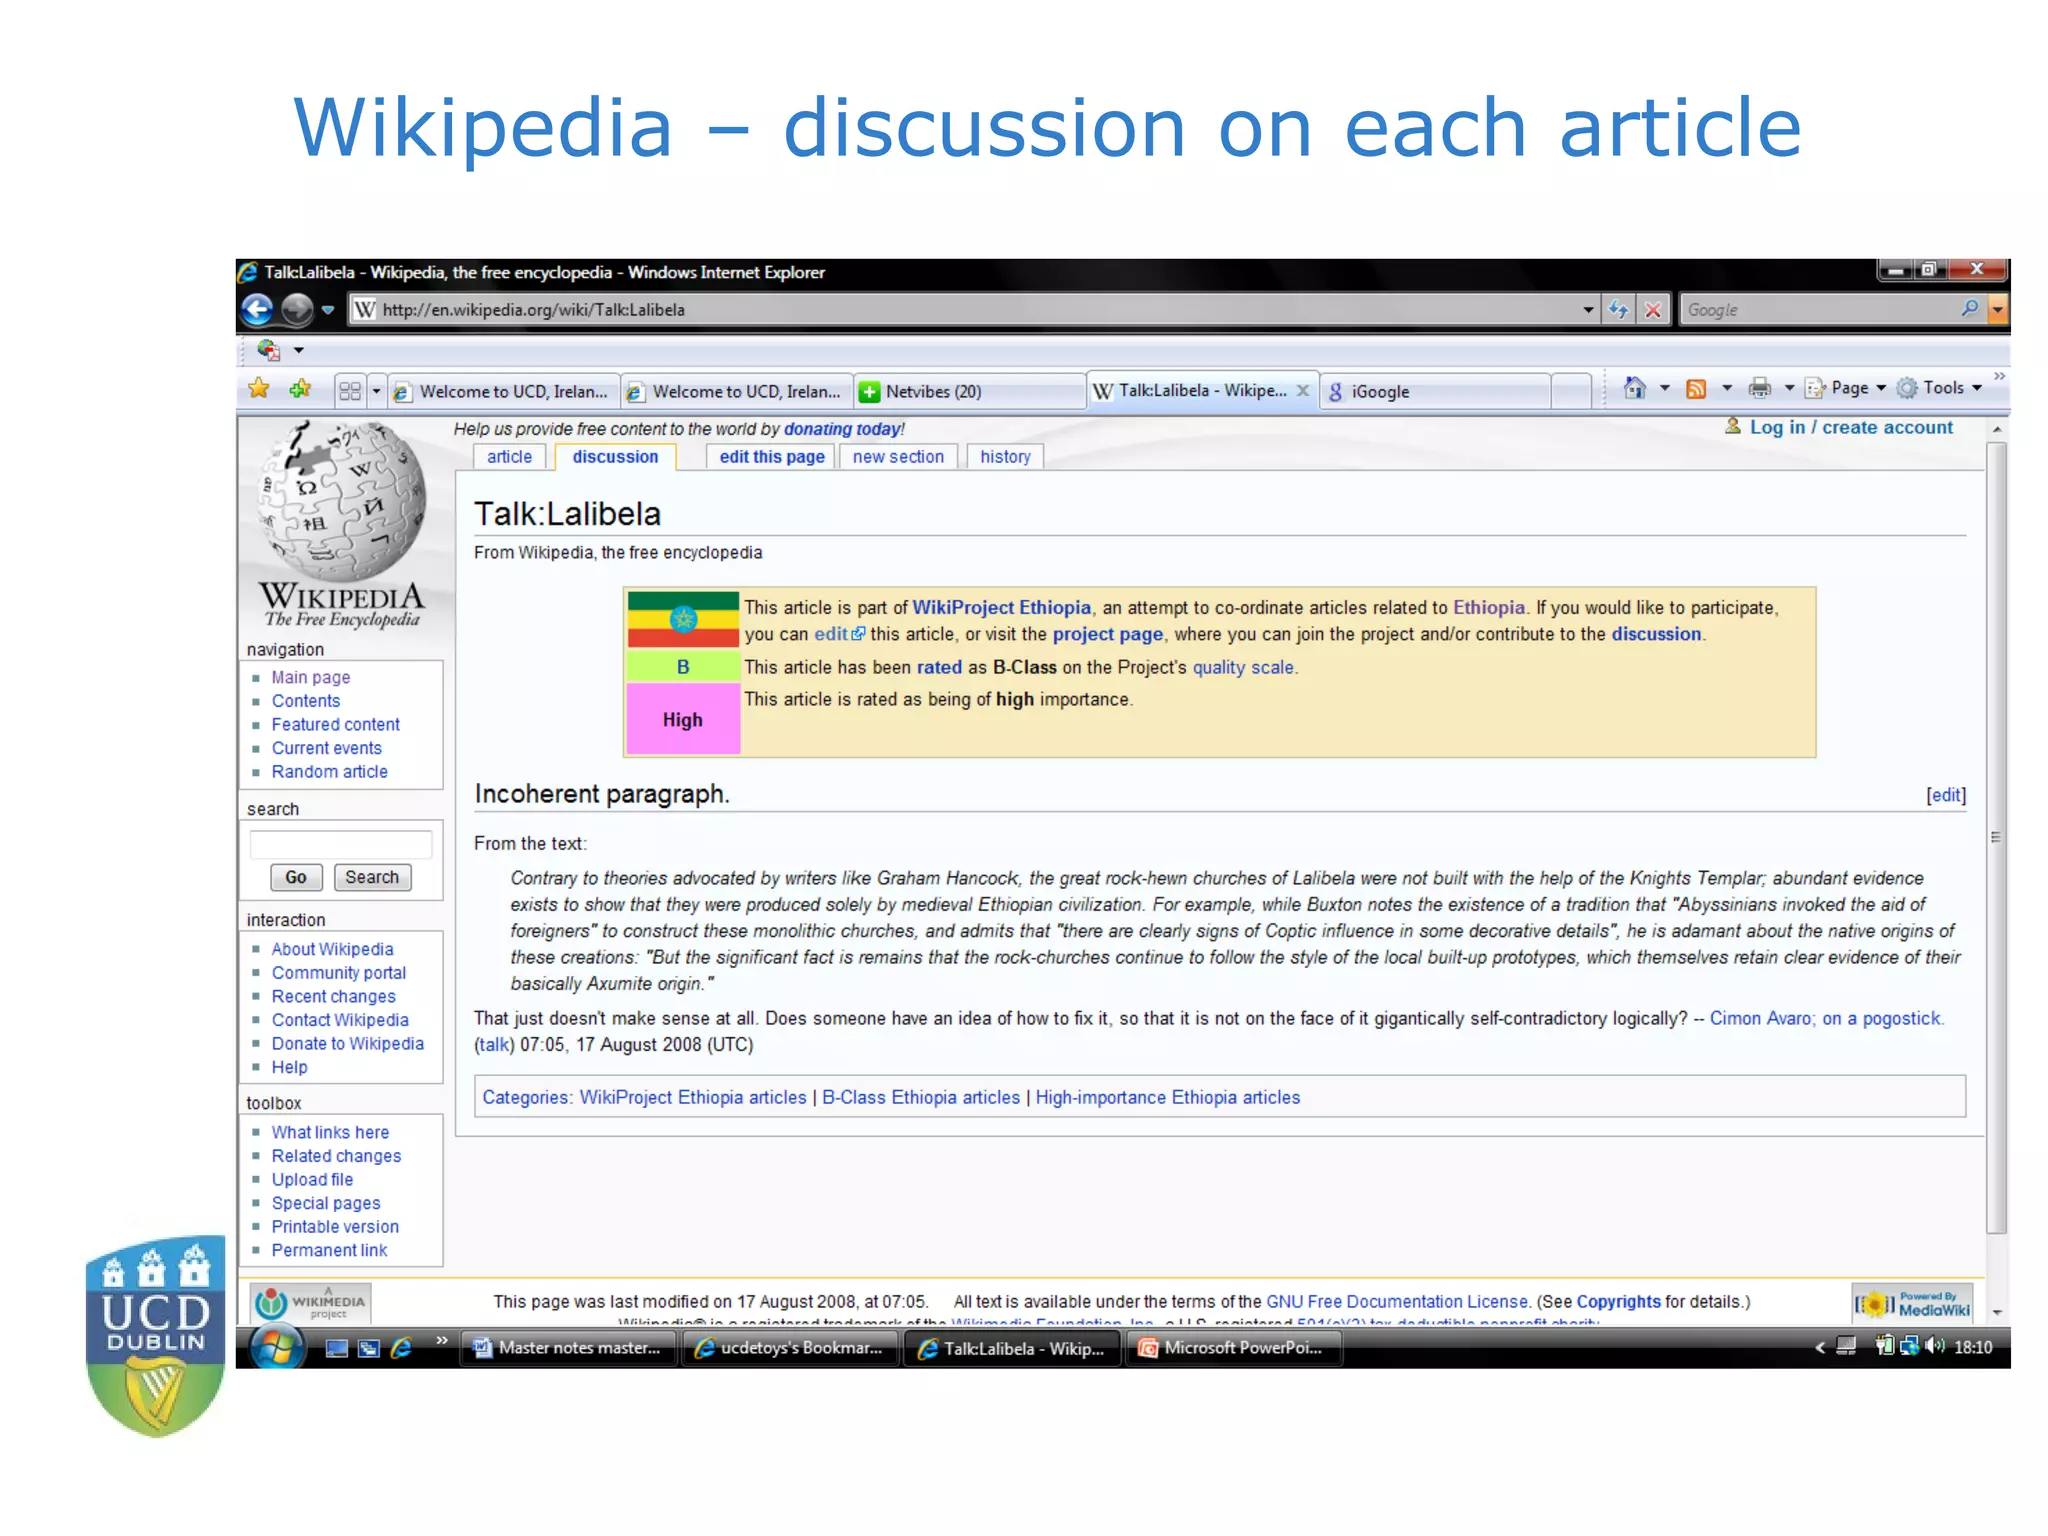Switch to Master notes master taskbar item
Screen dimensions: 2048x1536
[x=568, y=1348]
